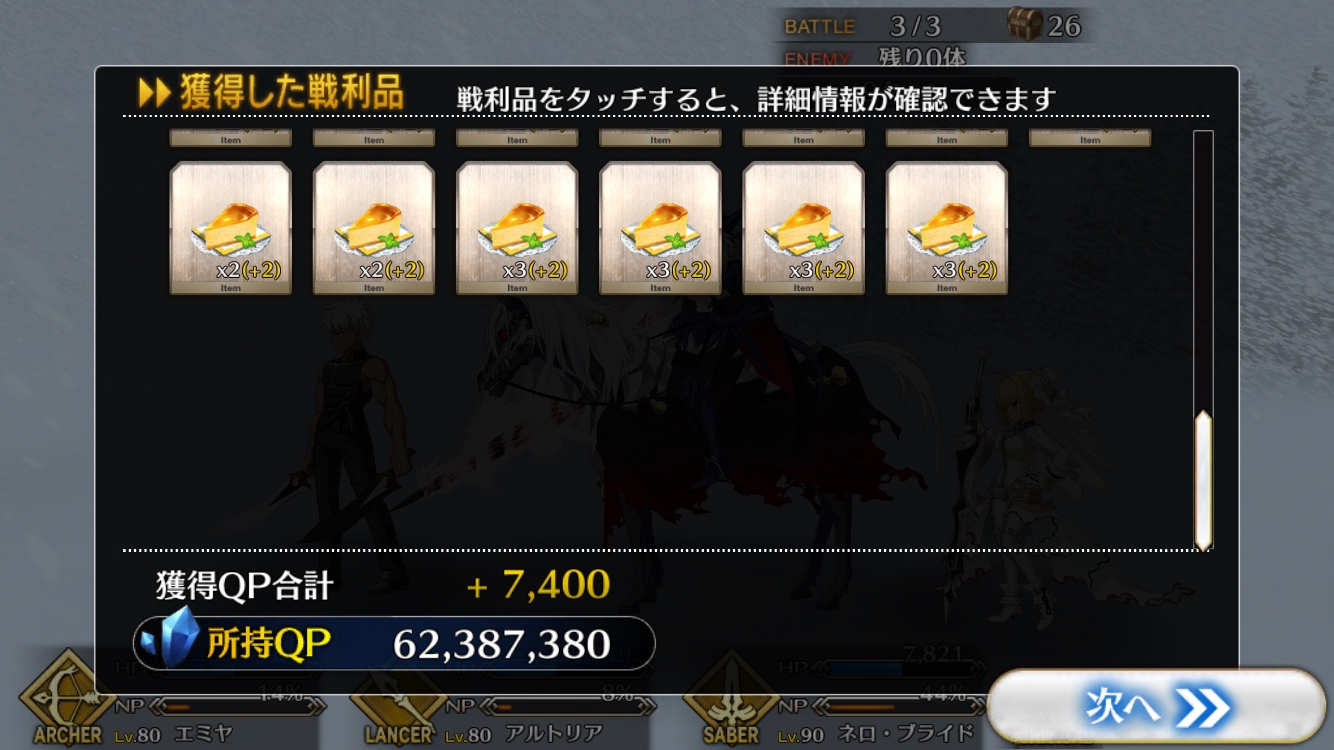The image size is (1334, 750).
Task: Click the 次へ next button
Action: (1156, 708)
